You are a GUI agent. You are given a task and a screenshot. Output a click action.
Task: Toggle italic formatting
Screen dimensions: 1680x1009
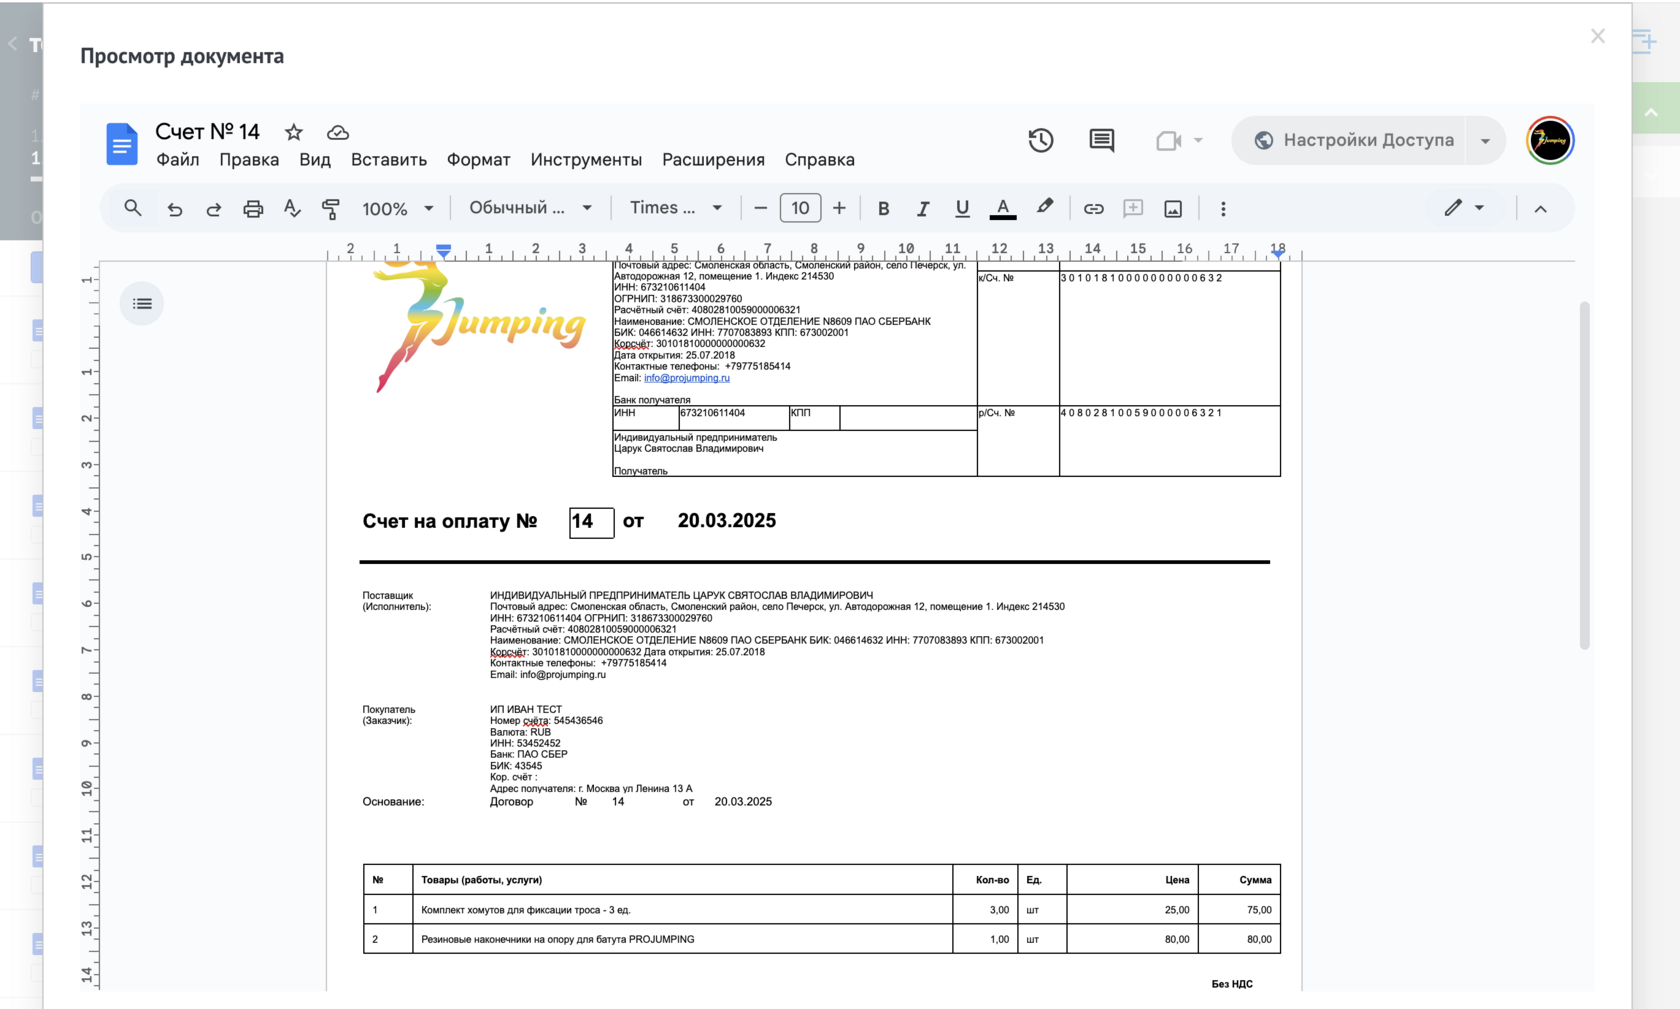point(922,208)
